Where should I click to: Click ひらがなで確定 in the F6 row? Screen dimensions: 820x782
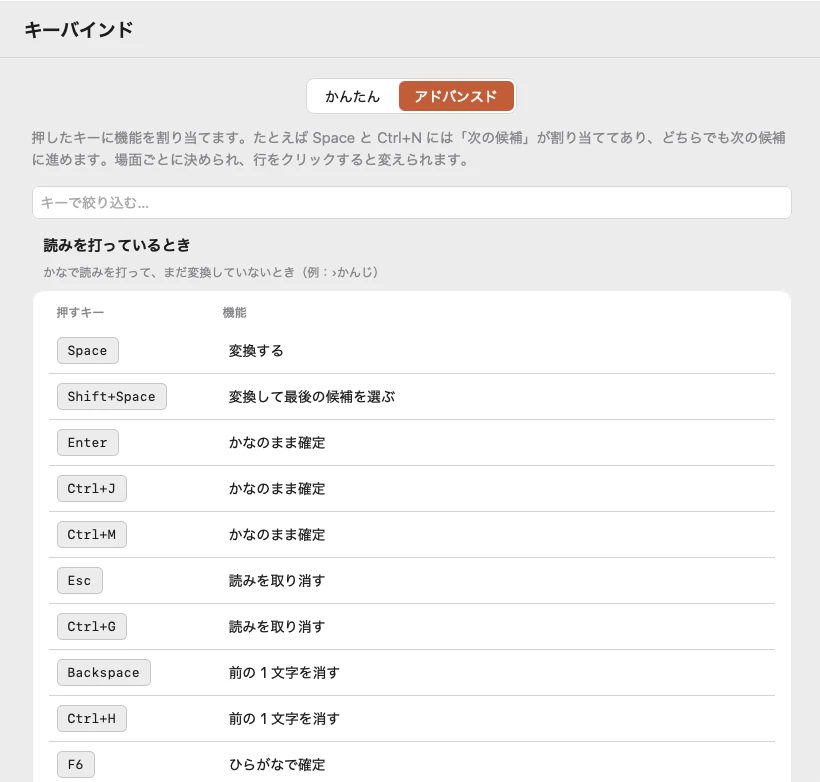[277, 765]
